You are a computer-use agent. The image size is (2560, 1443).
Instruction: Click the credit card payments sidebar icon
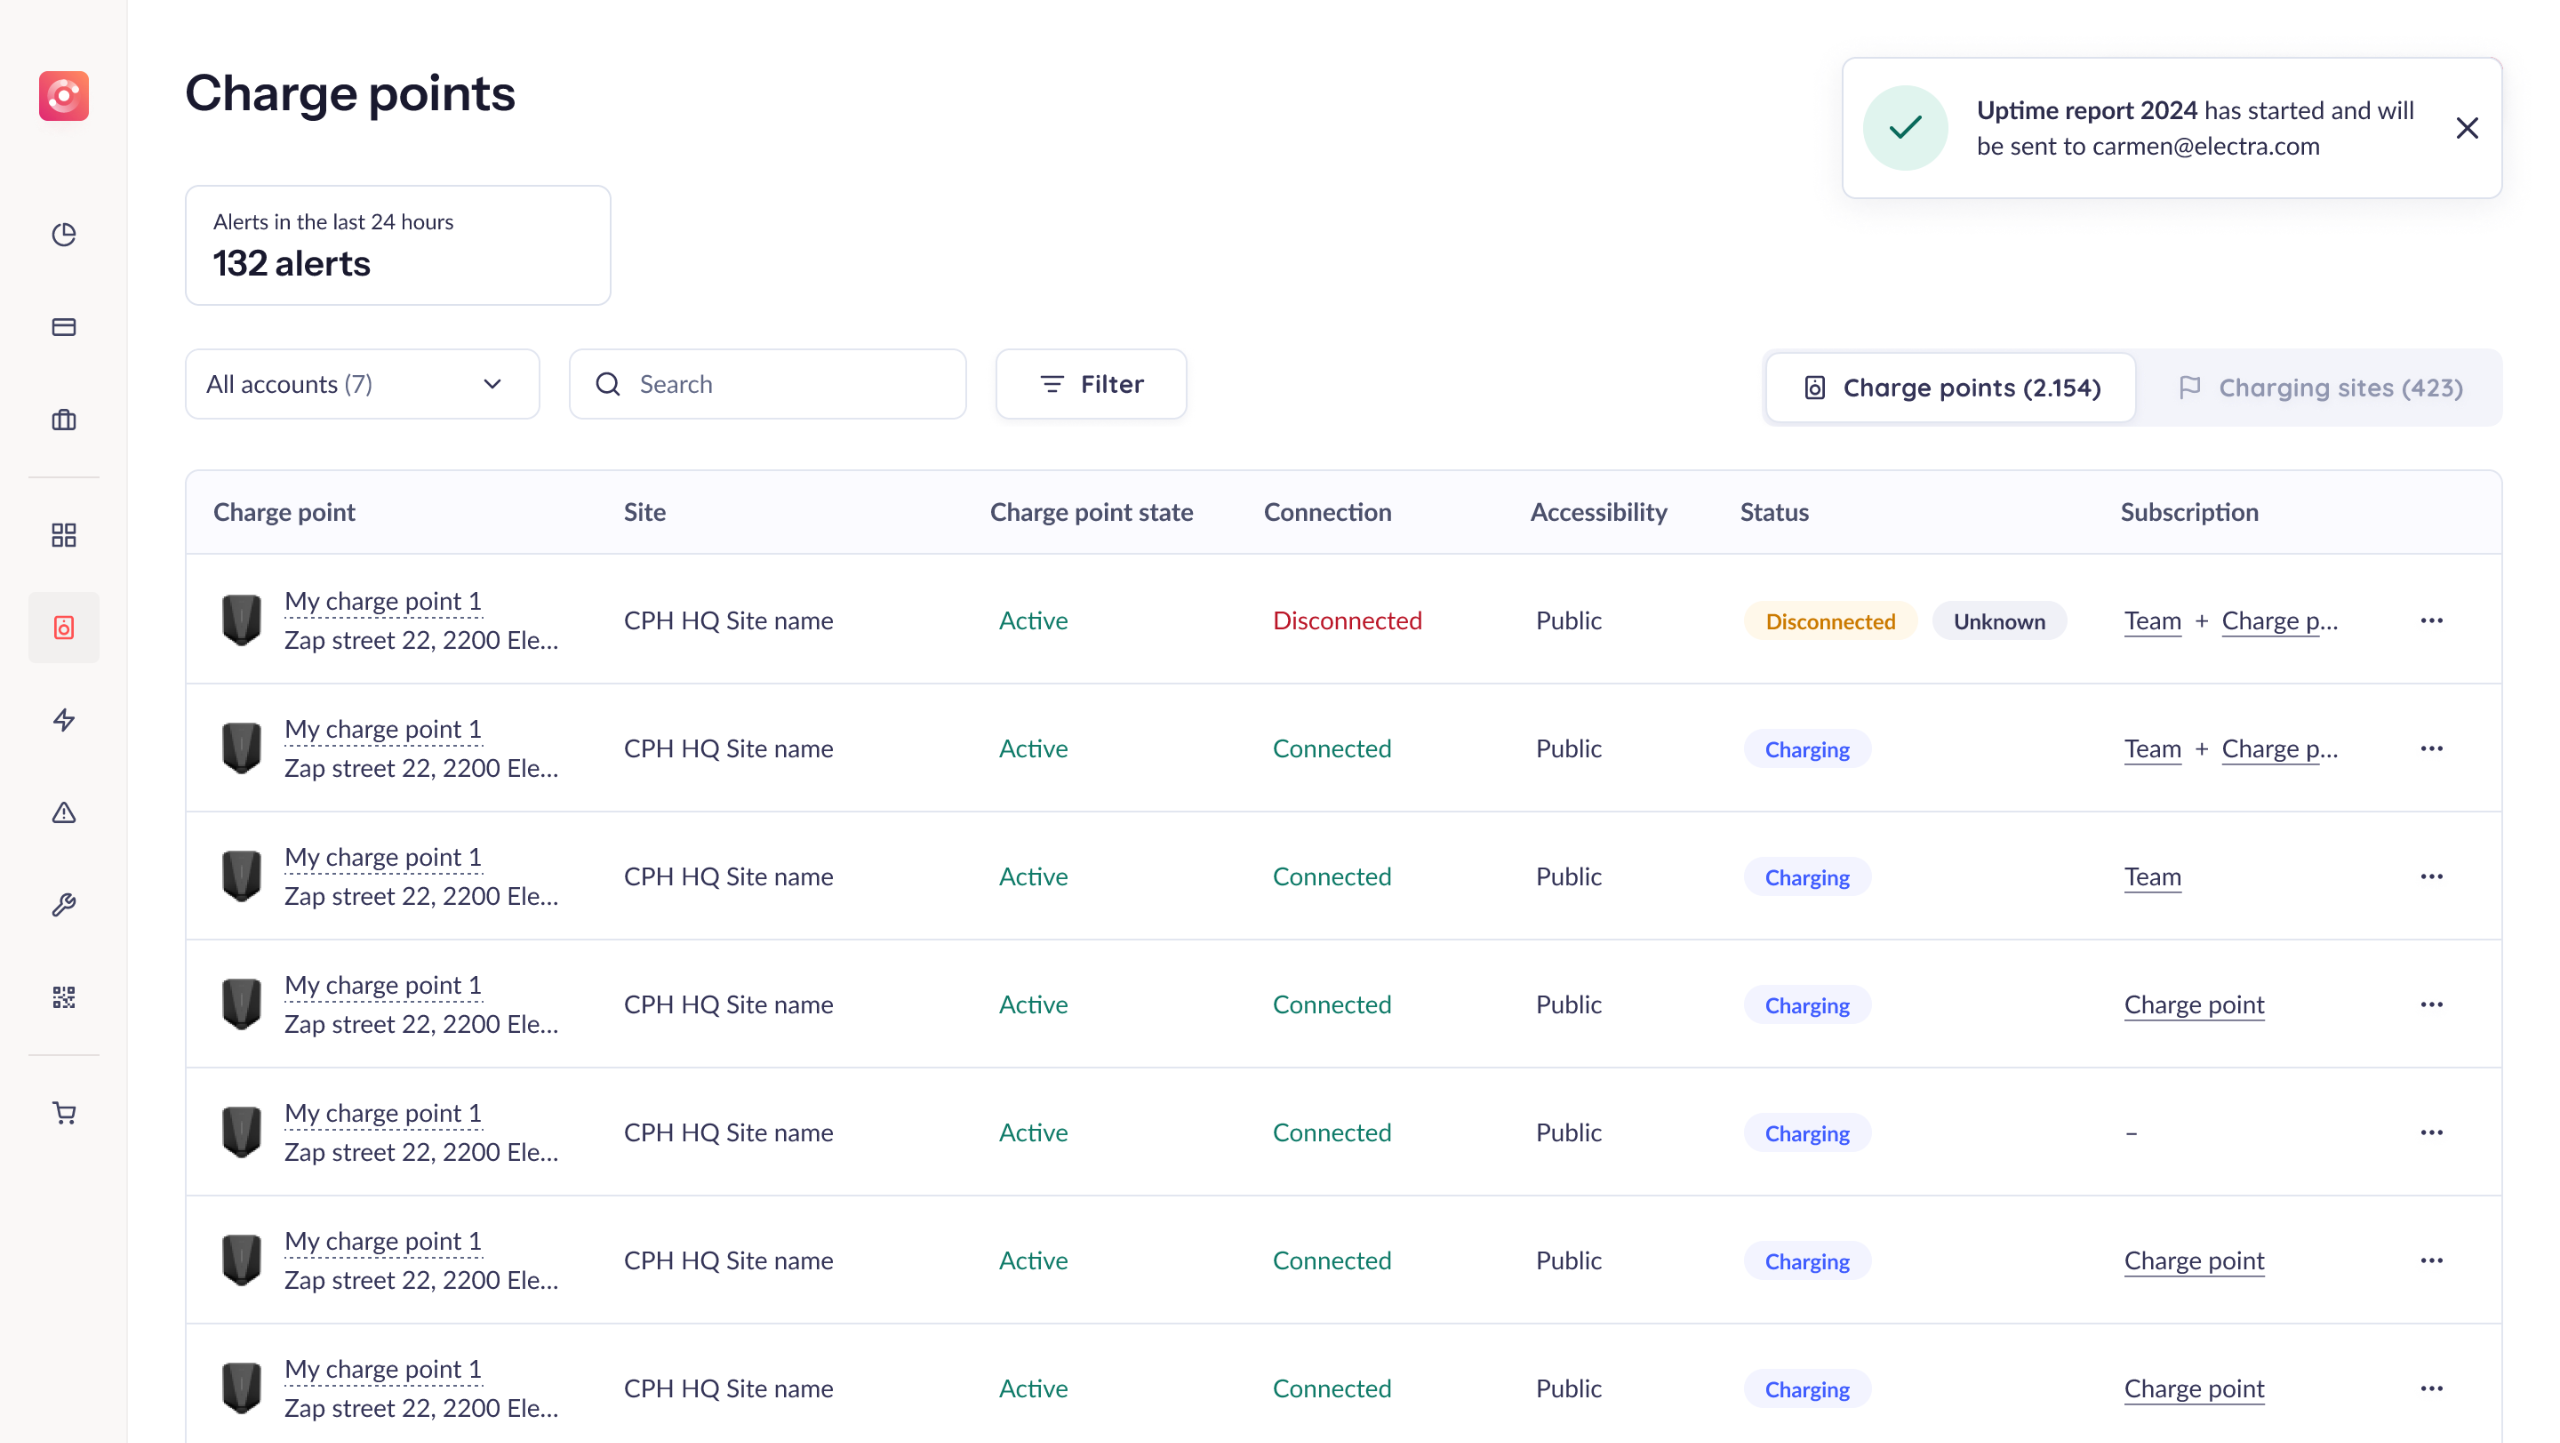pyautogui.click(x=64, y=327)
